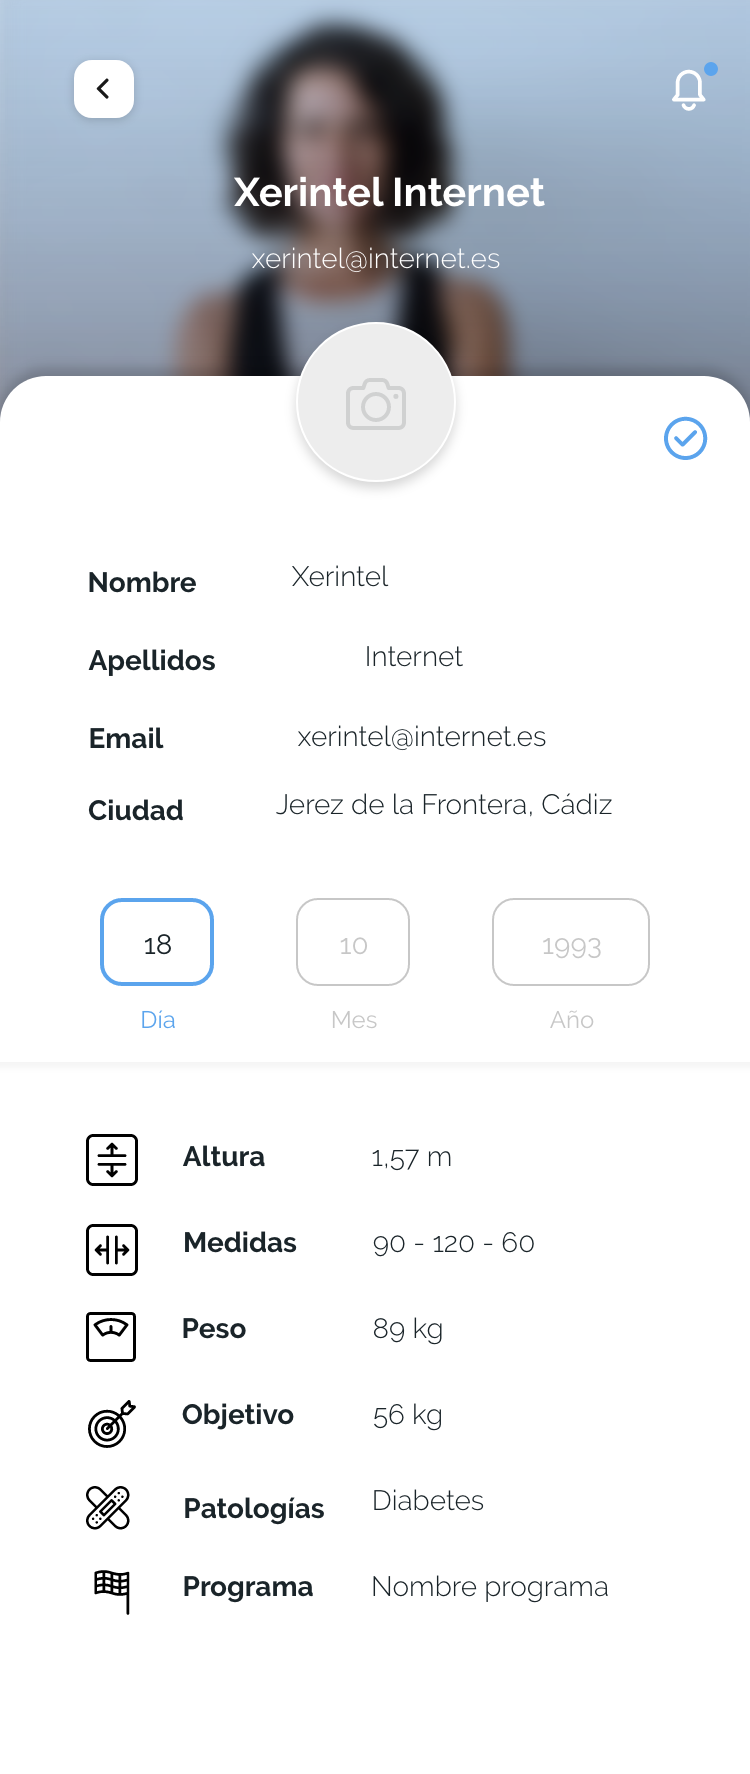Tap the Nombre programa value
The width and height of the screenshot is (750, 1774).
point(489,1587)
